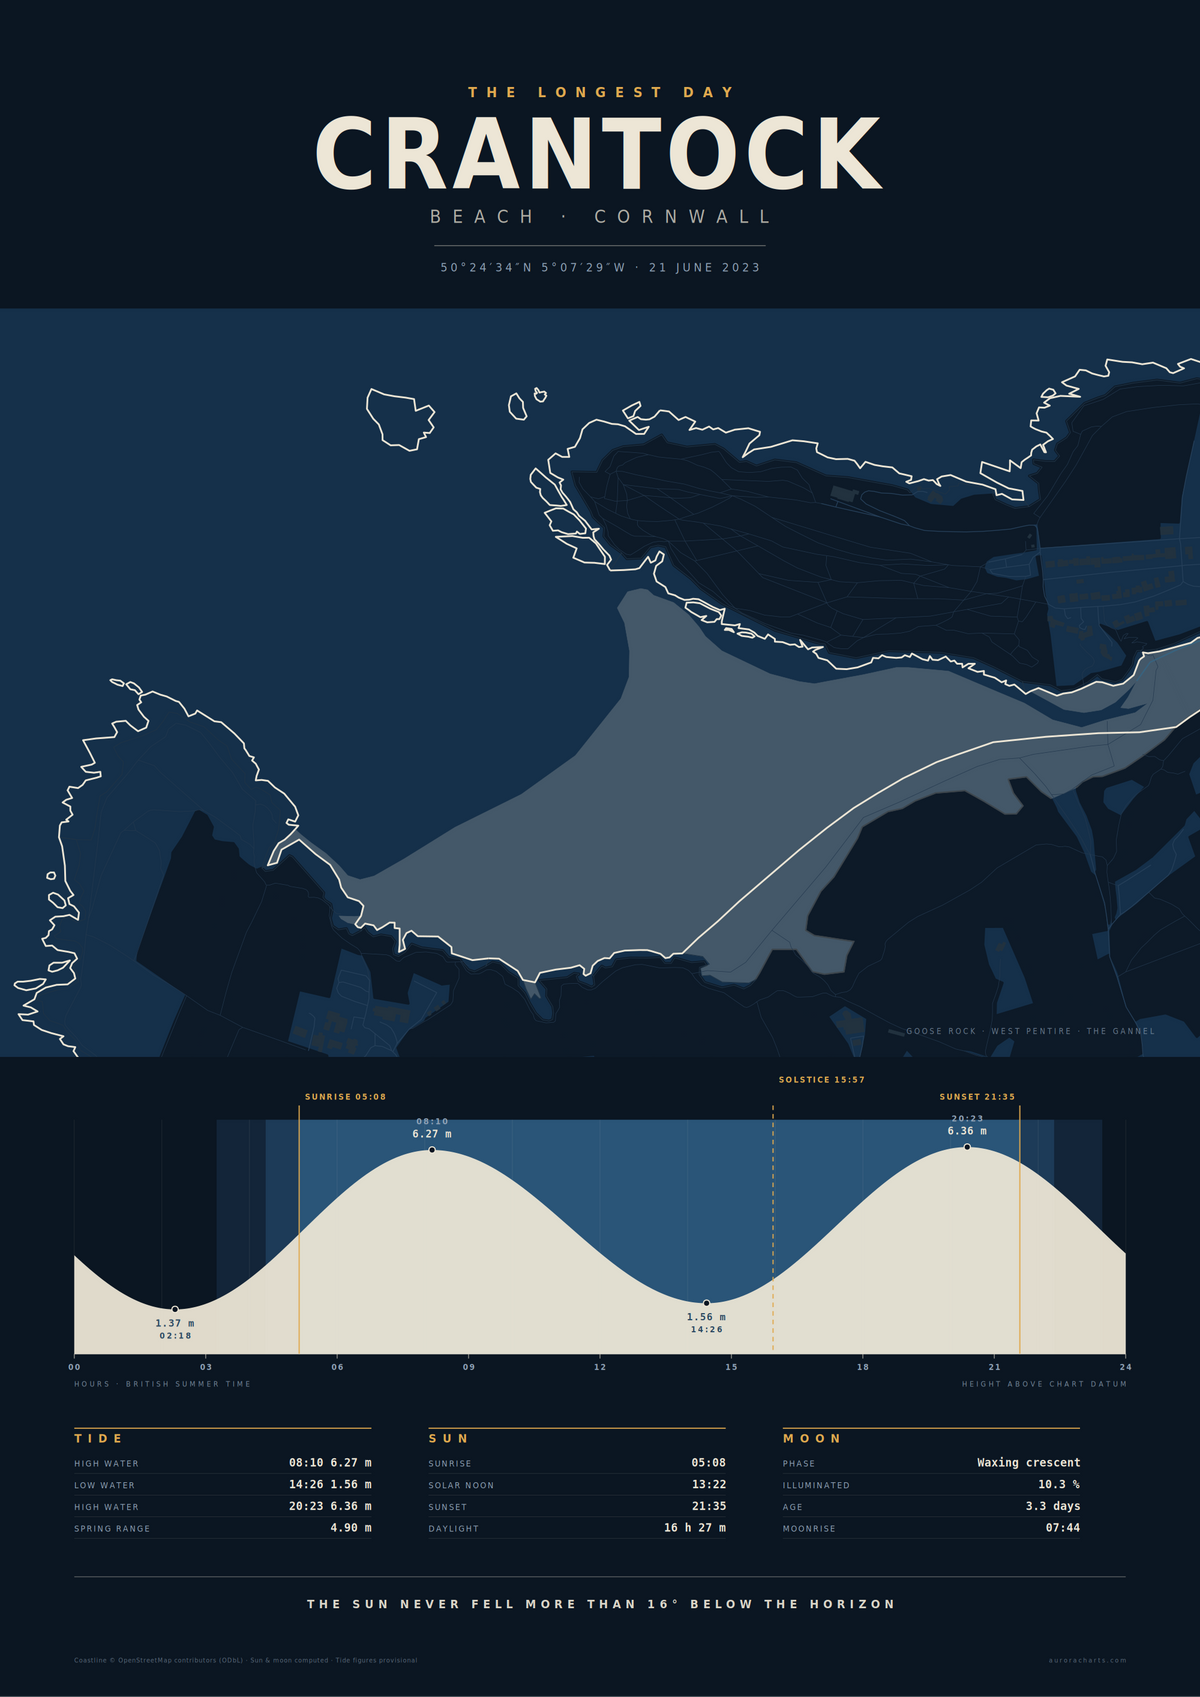Click the LOW WATER row label
The image size is (1200, 1697).
[104, 1486]
